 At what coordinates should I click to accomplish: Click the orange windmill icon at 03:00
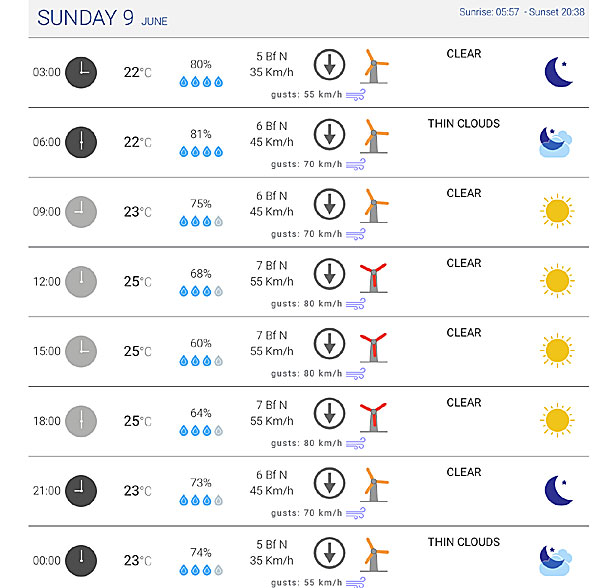374,66
